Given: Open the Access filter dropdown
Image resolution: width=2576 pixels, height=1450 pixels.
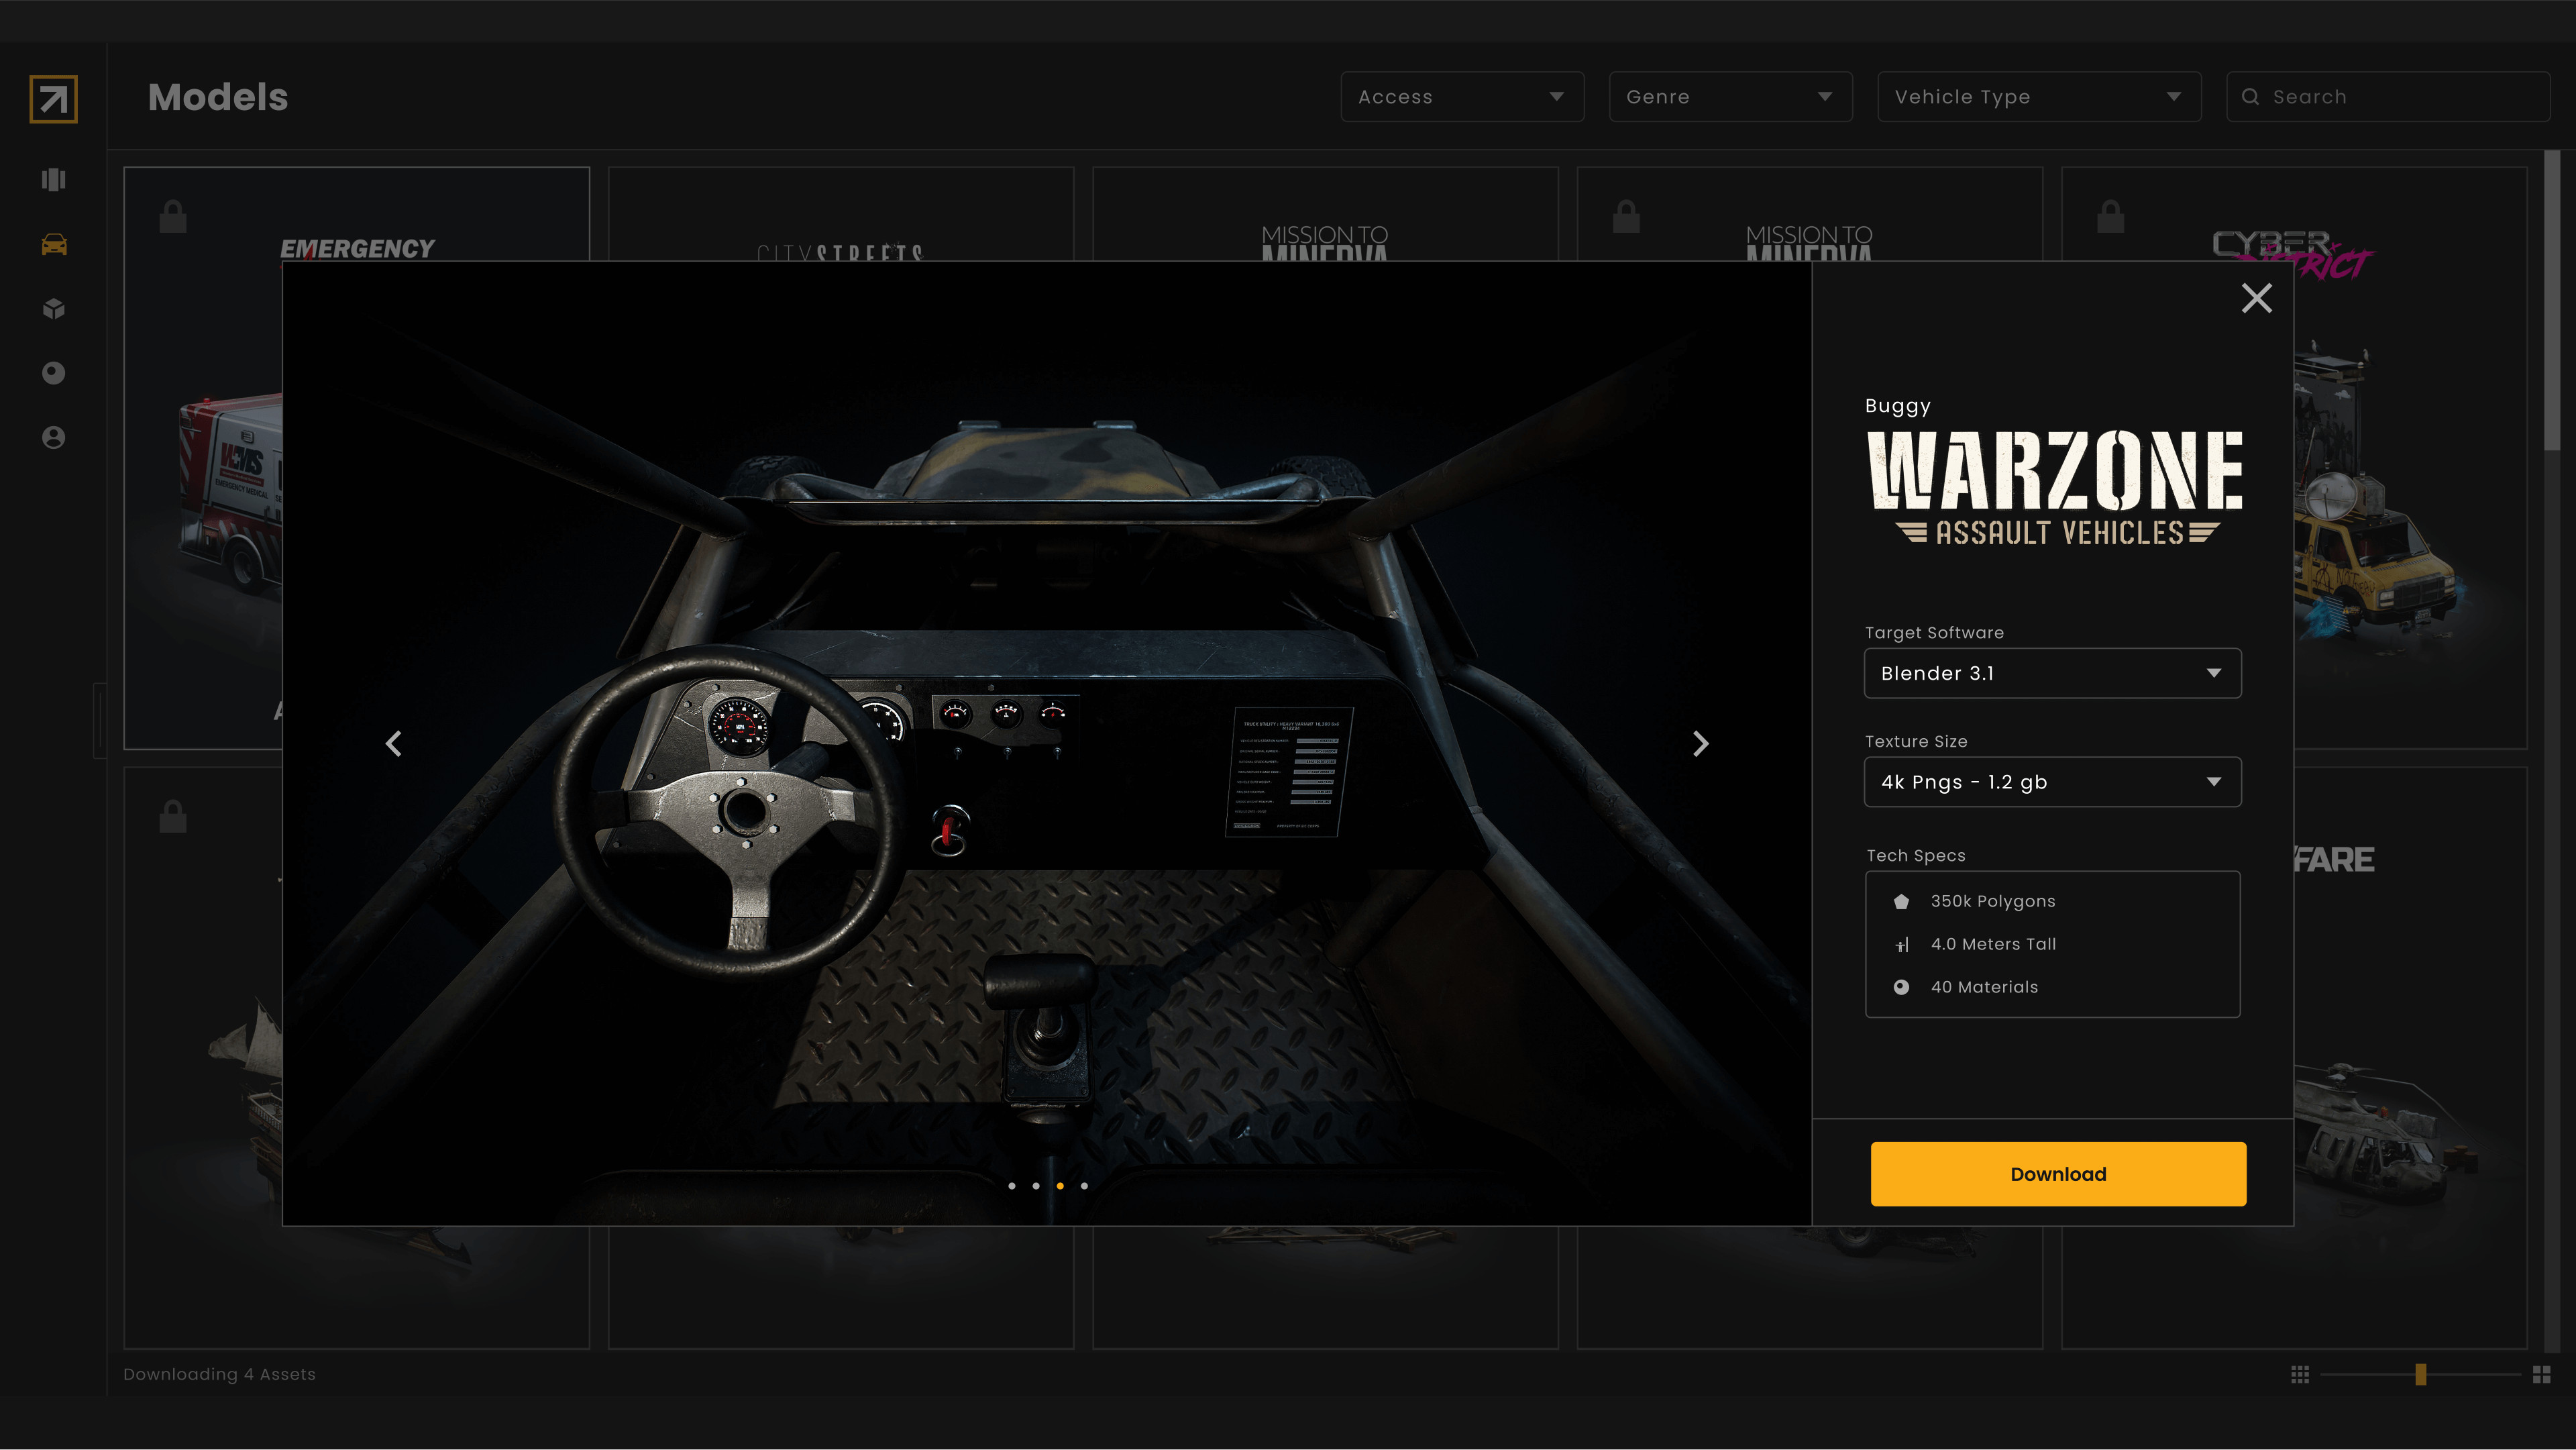Looking at the screenshot, I should (x=1461, y=97).
